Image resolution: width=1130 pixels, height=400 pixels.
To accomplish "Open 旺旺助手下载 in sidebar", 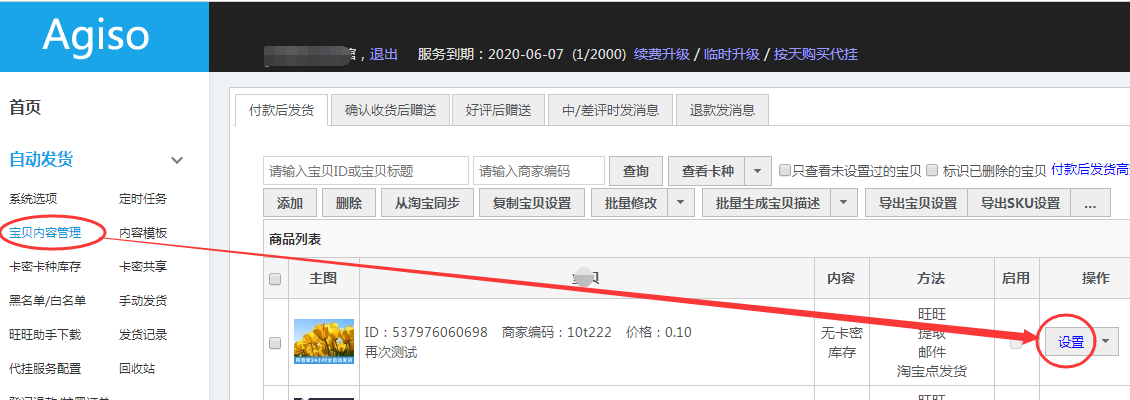I will (x=45, y=334).
